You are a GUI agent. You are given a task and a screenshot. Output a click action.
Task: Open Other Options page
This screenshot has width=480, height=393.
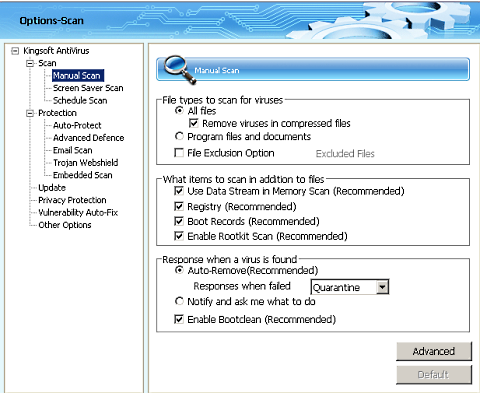65,225
